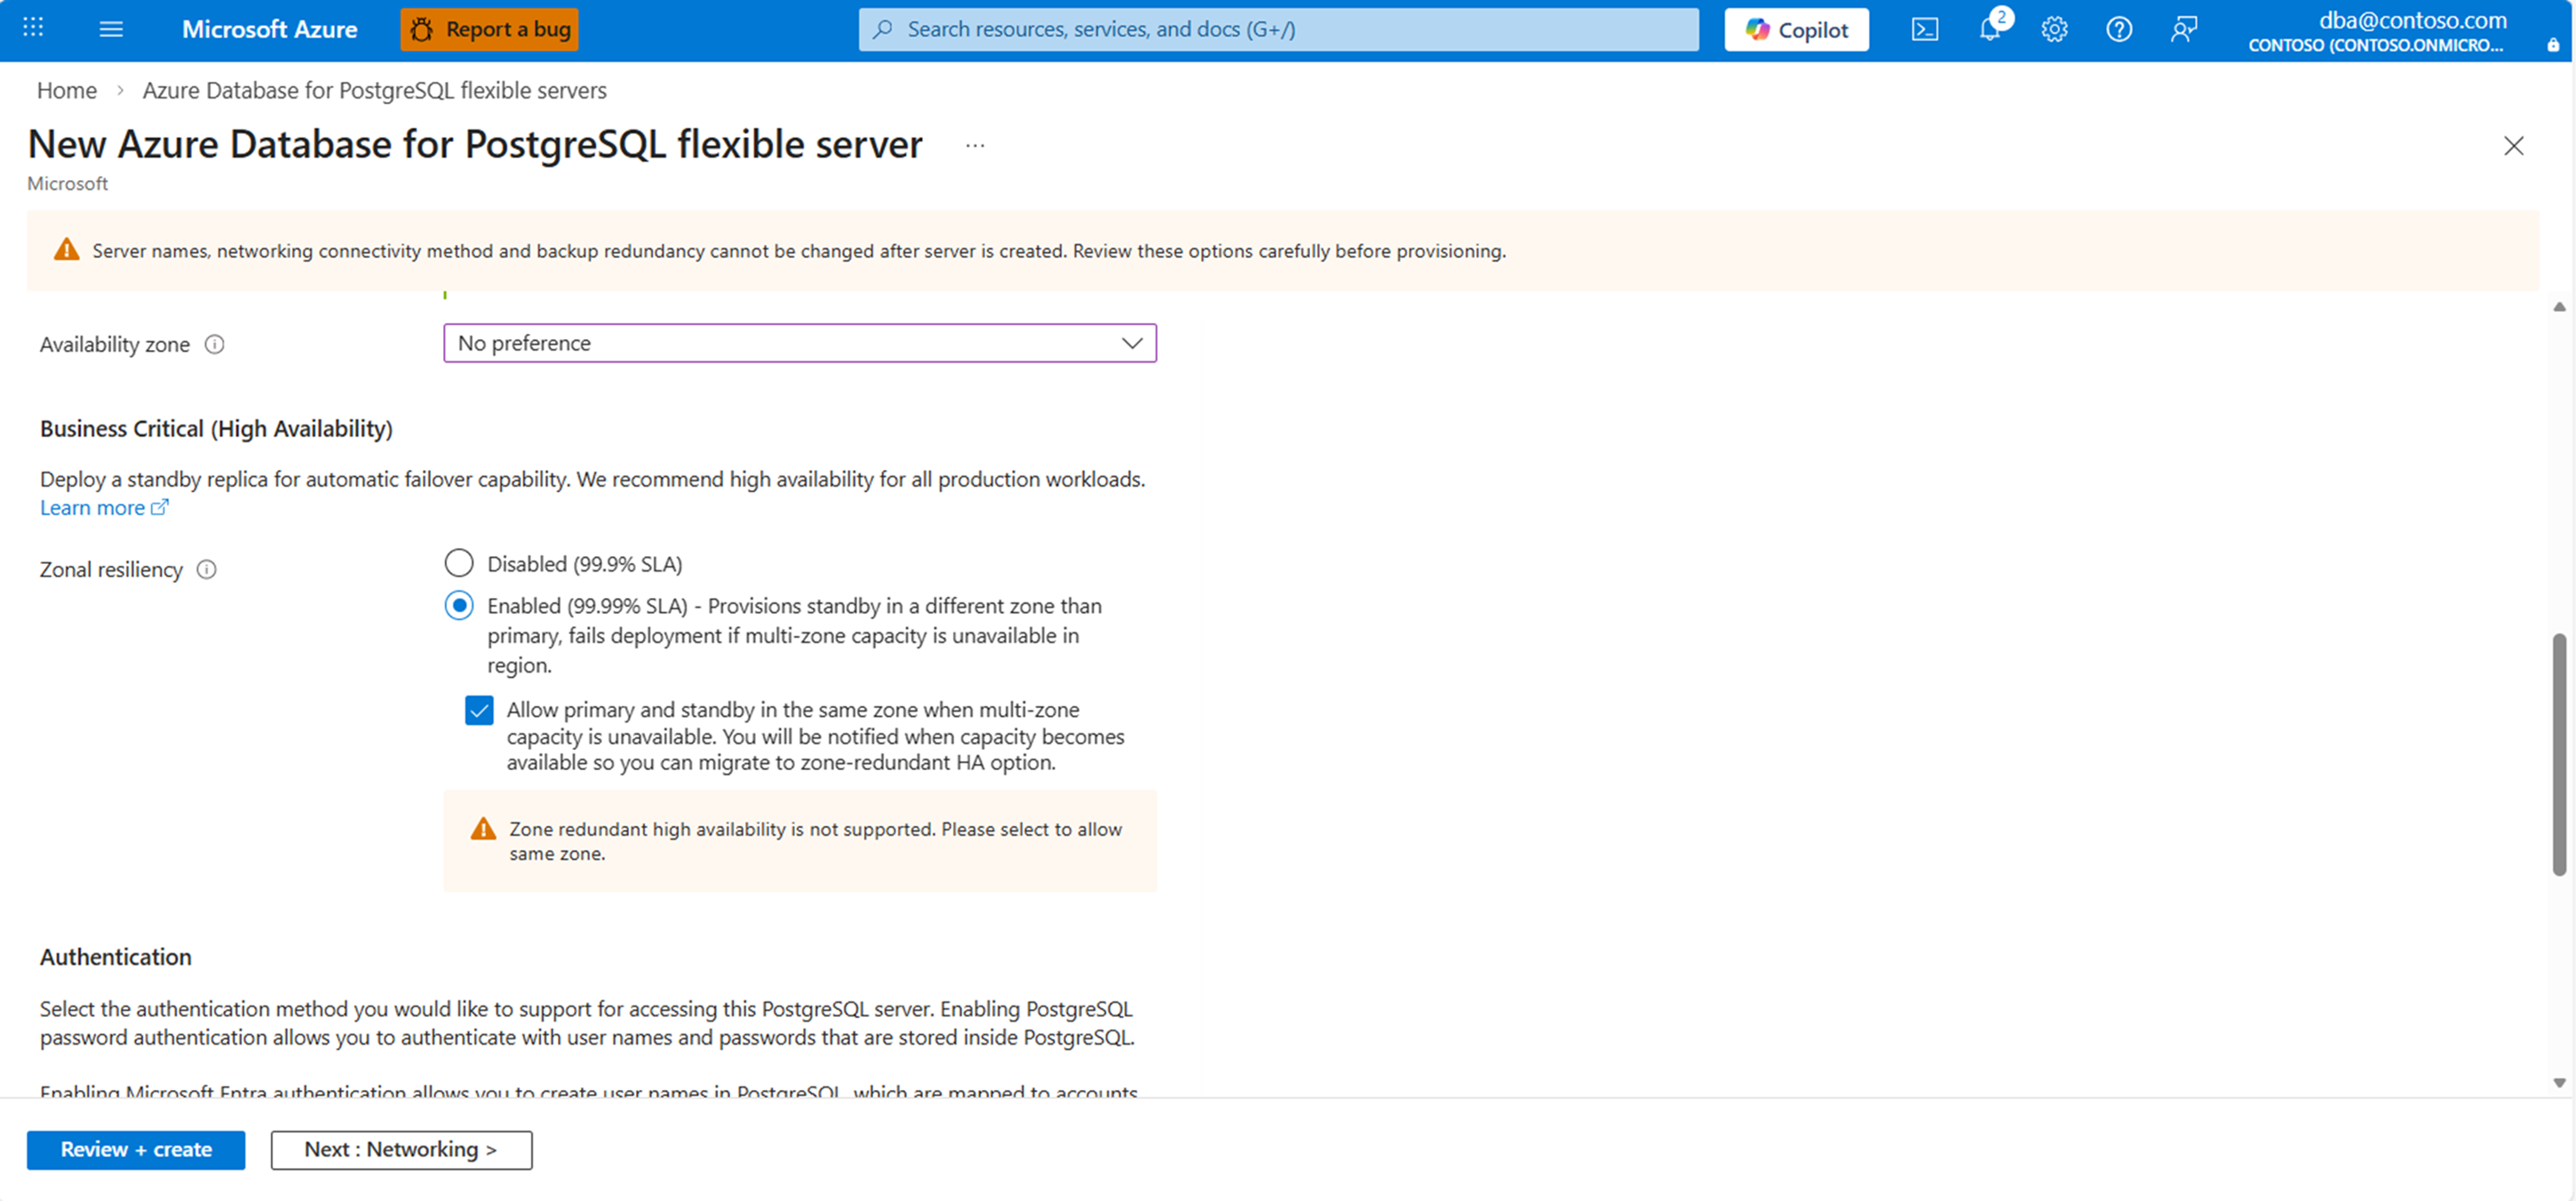Image resolution: width=2576 pixels, height=1201 pixels.
Task: Open the app launcher grid icon
Action: [x=33, y=28]
